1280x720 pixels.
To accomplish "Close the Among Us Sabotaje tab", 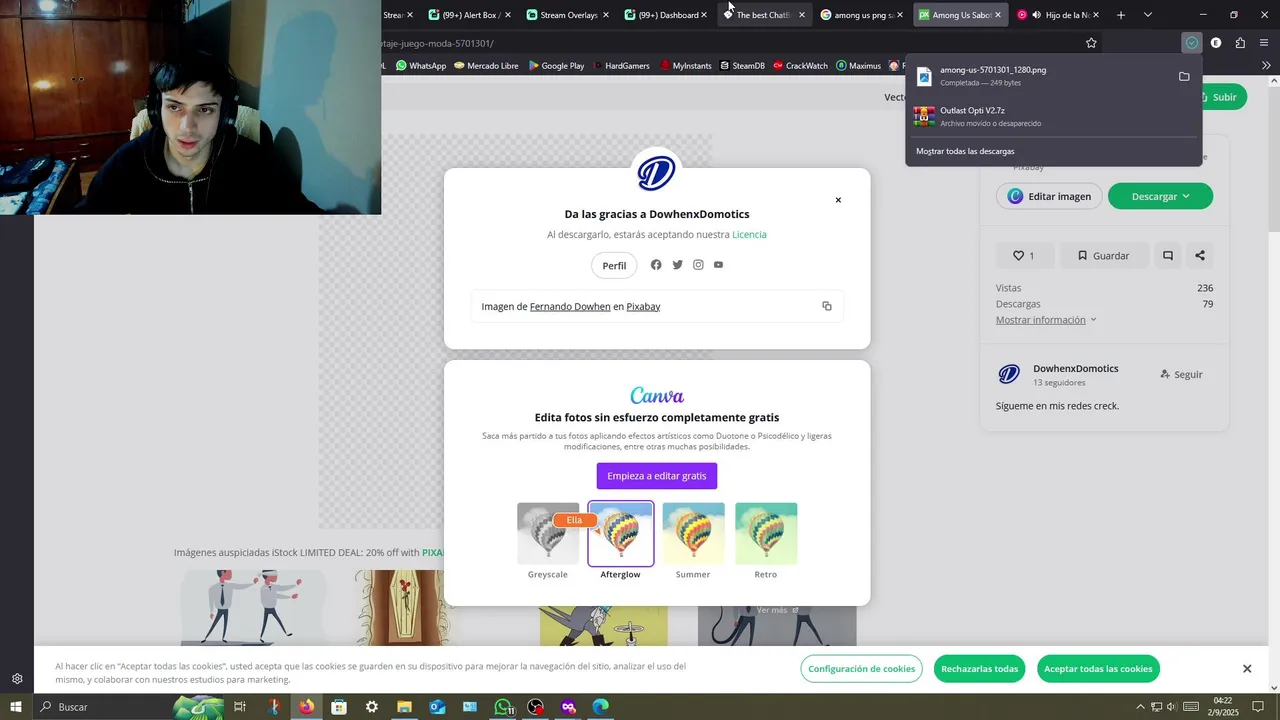I will 997,15.
